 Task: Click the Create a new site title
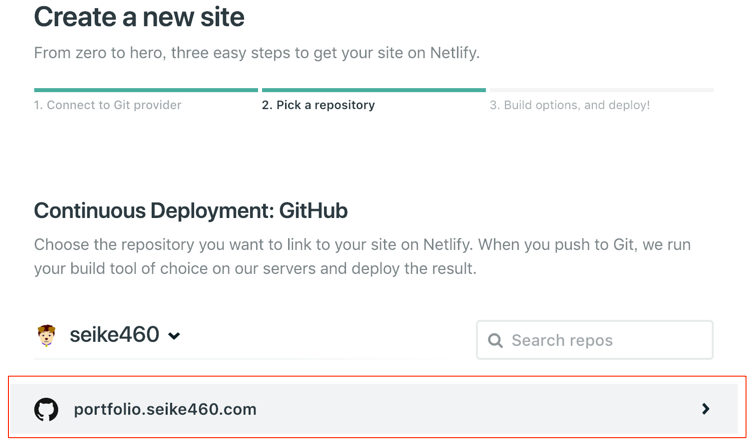click(139, 17)
